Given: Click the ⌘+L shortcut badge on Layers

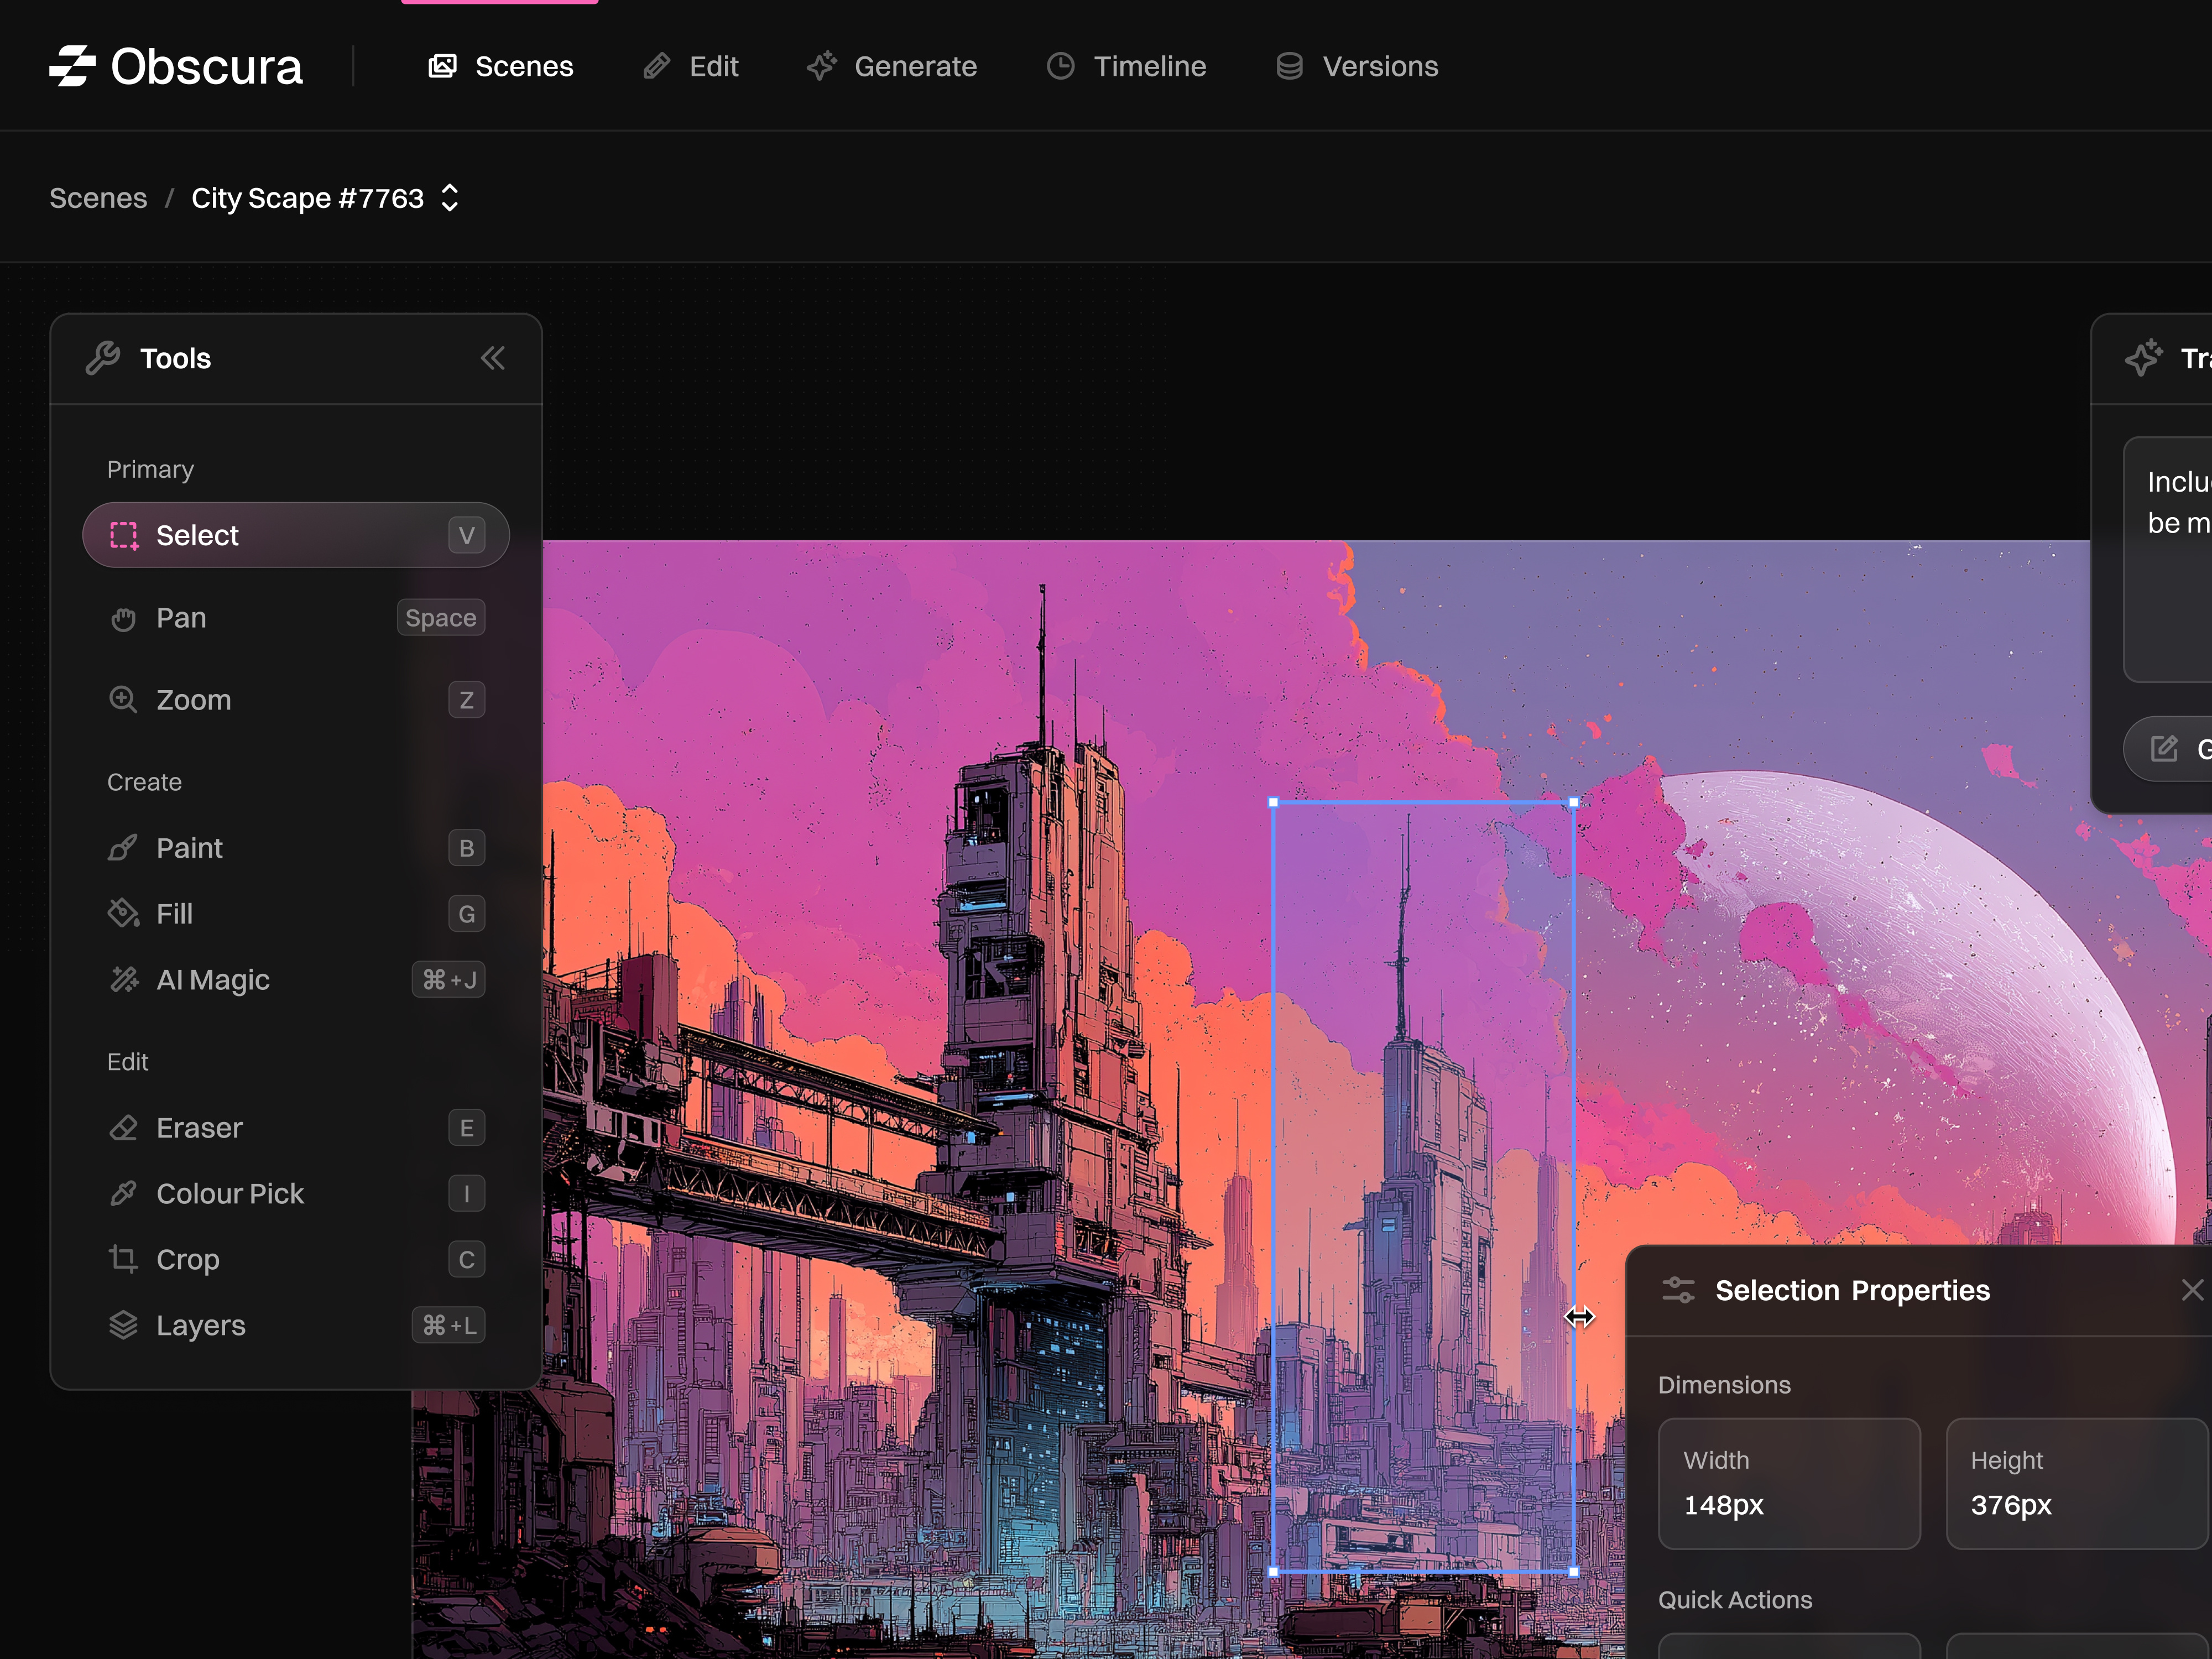Looking at the screenshot, I should (x=449, y=1326).
